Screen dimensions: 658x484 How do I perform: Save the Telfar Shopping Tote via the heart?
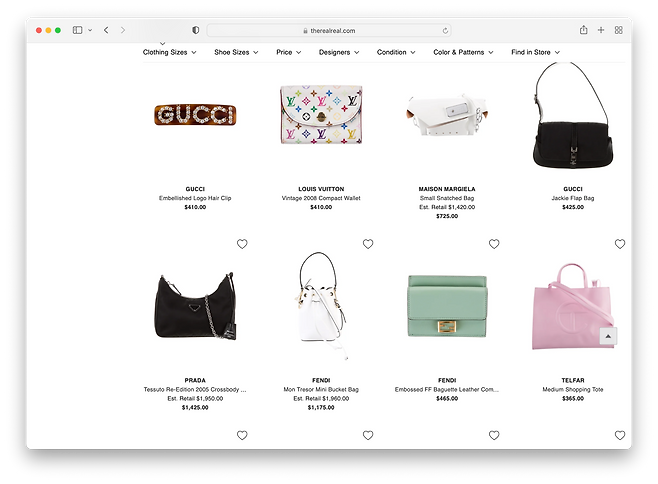point(620,244)
